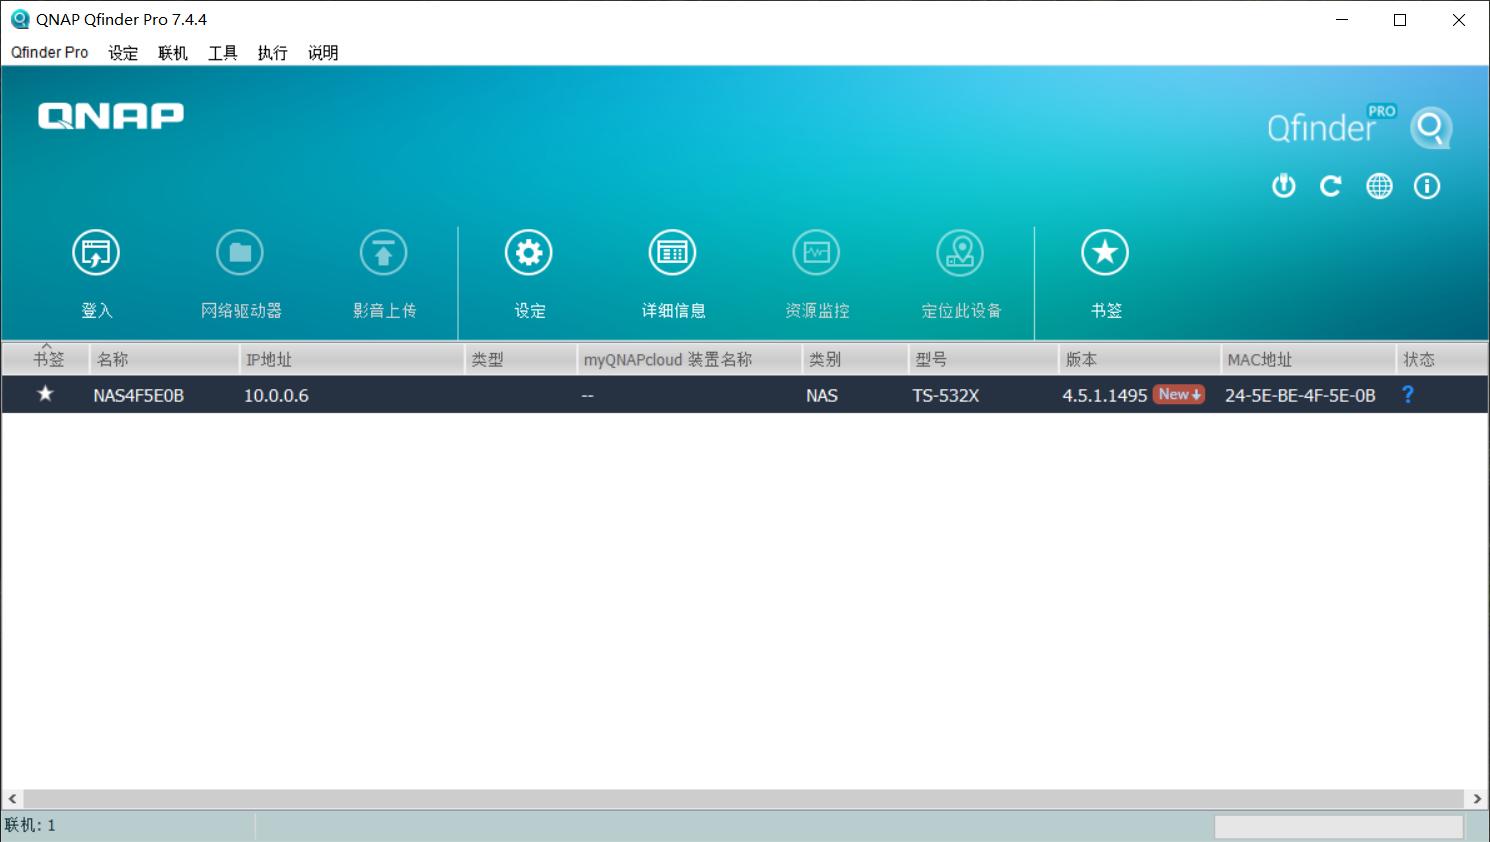Select the 登入 (Login) icon
Screen dimensions: 1490x842
tap(95, 252)
